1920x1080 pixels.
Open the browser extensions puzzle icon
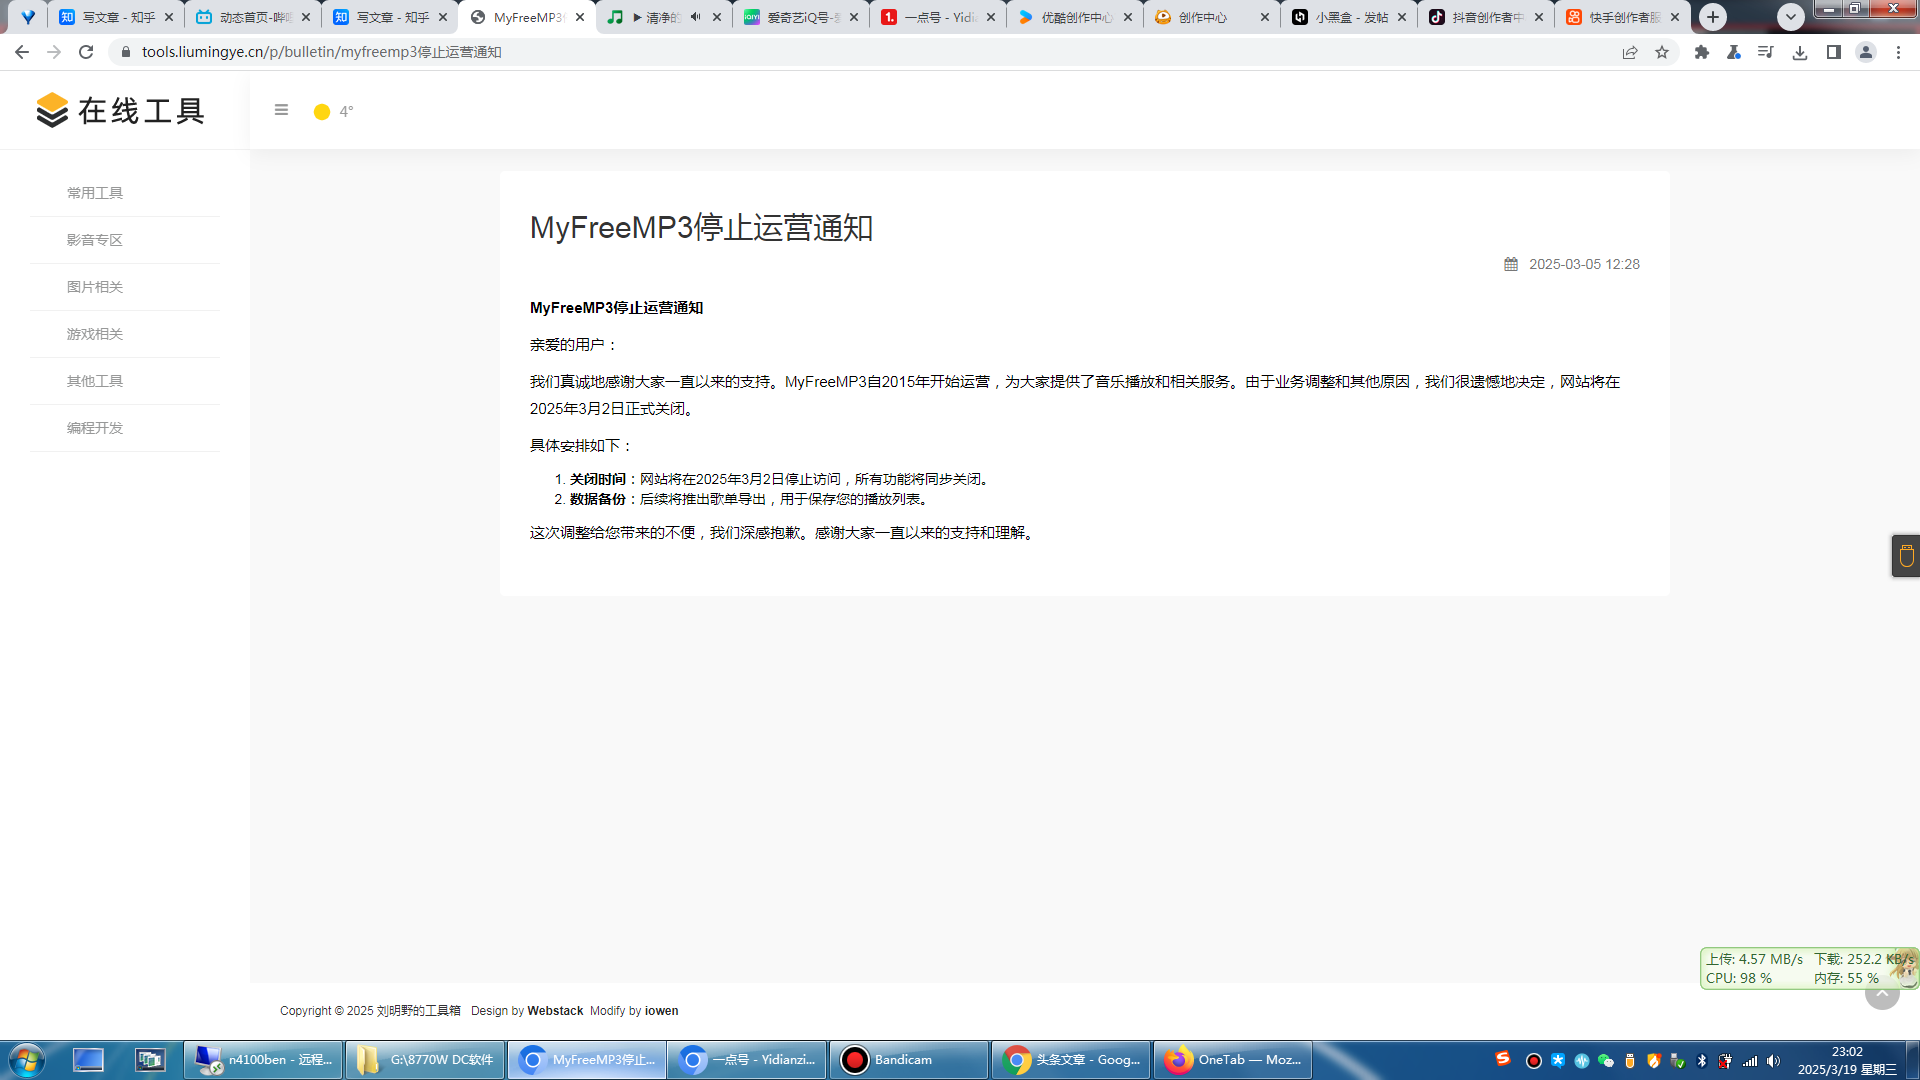point(1702,52)
